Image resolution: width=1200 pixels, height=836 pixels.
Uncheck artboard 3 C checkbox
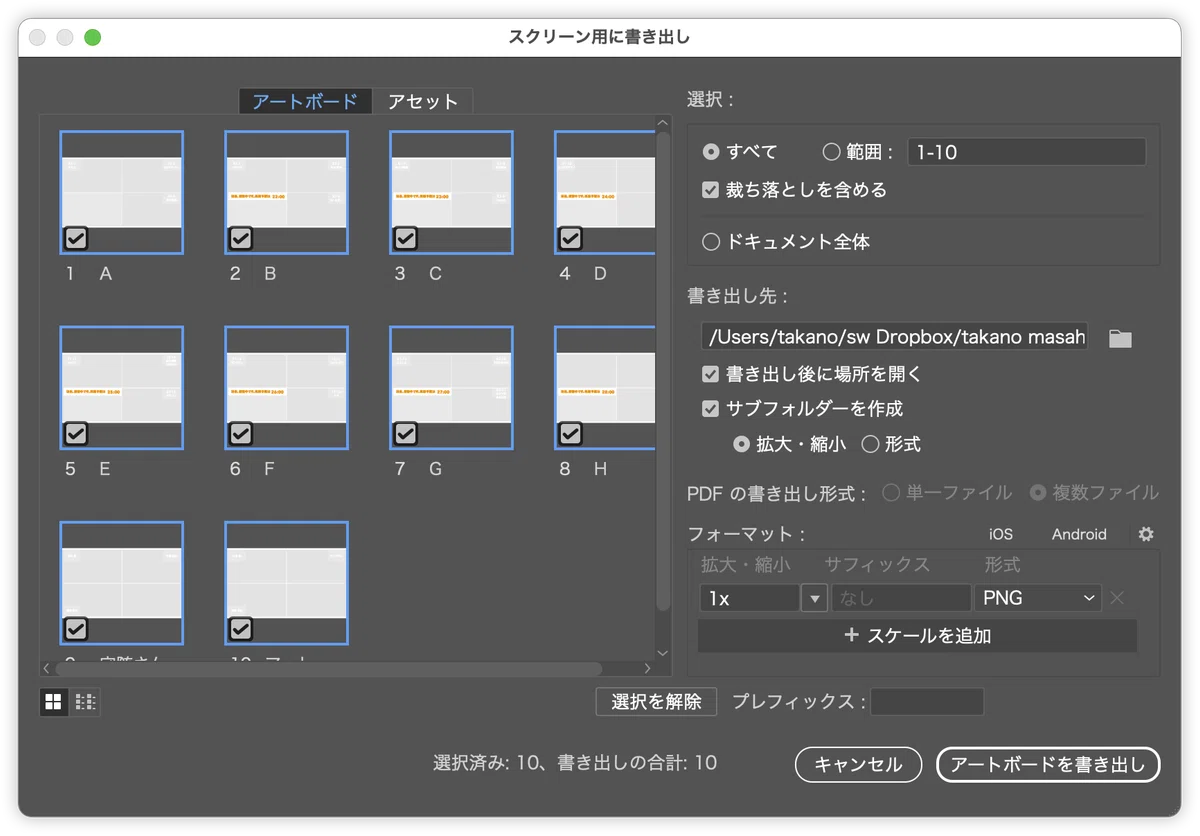coord(405,238)
